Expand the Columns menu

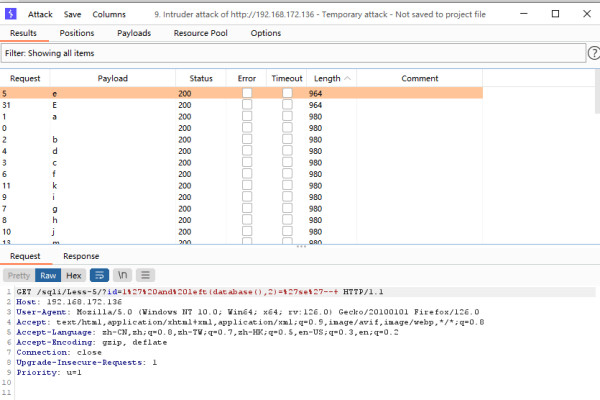coord(109,15)
